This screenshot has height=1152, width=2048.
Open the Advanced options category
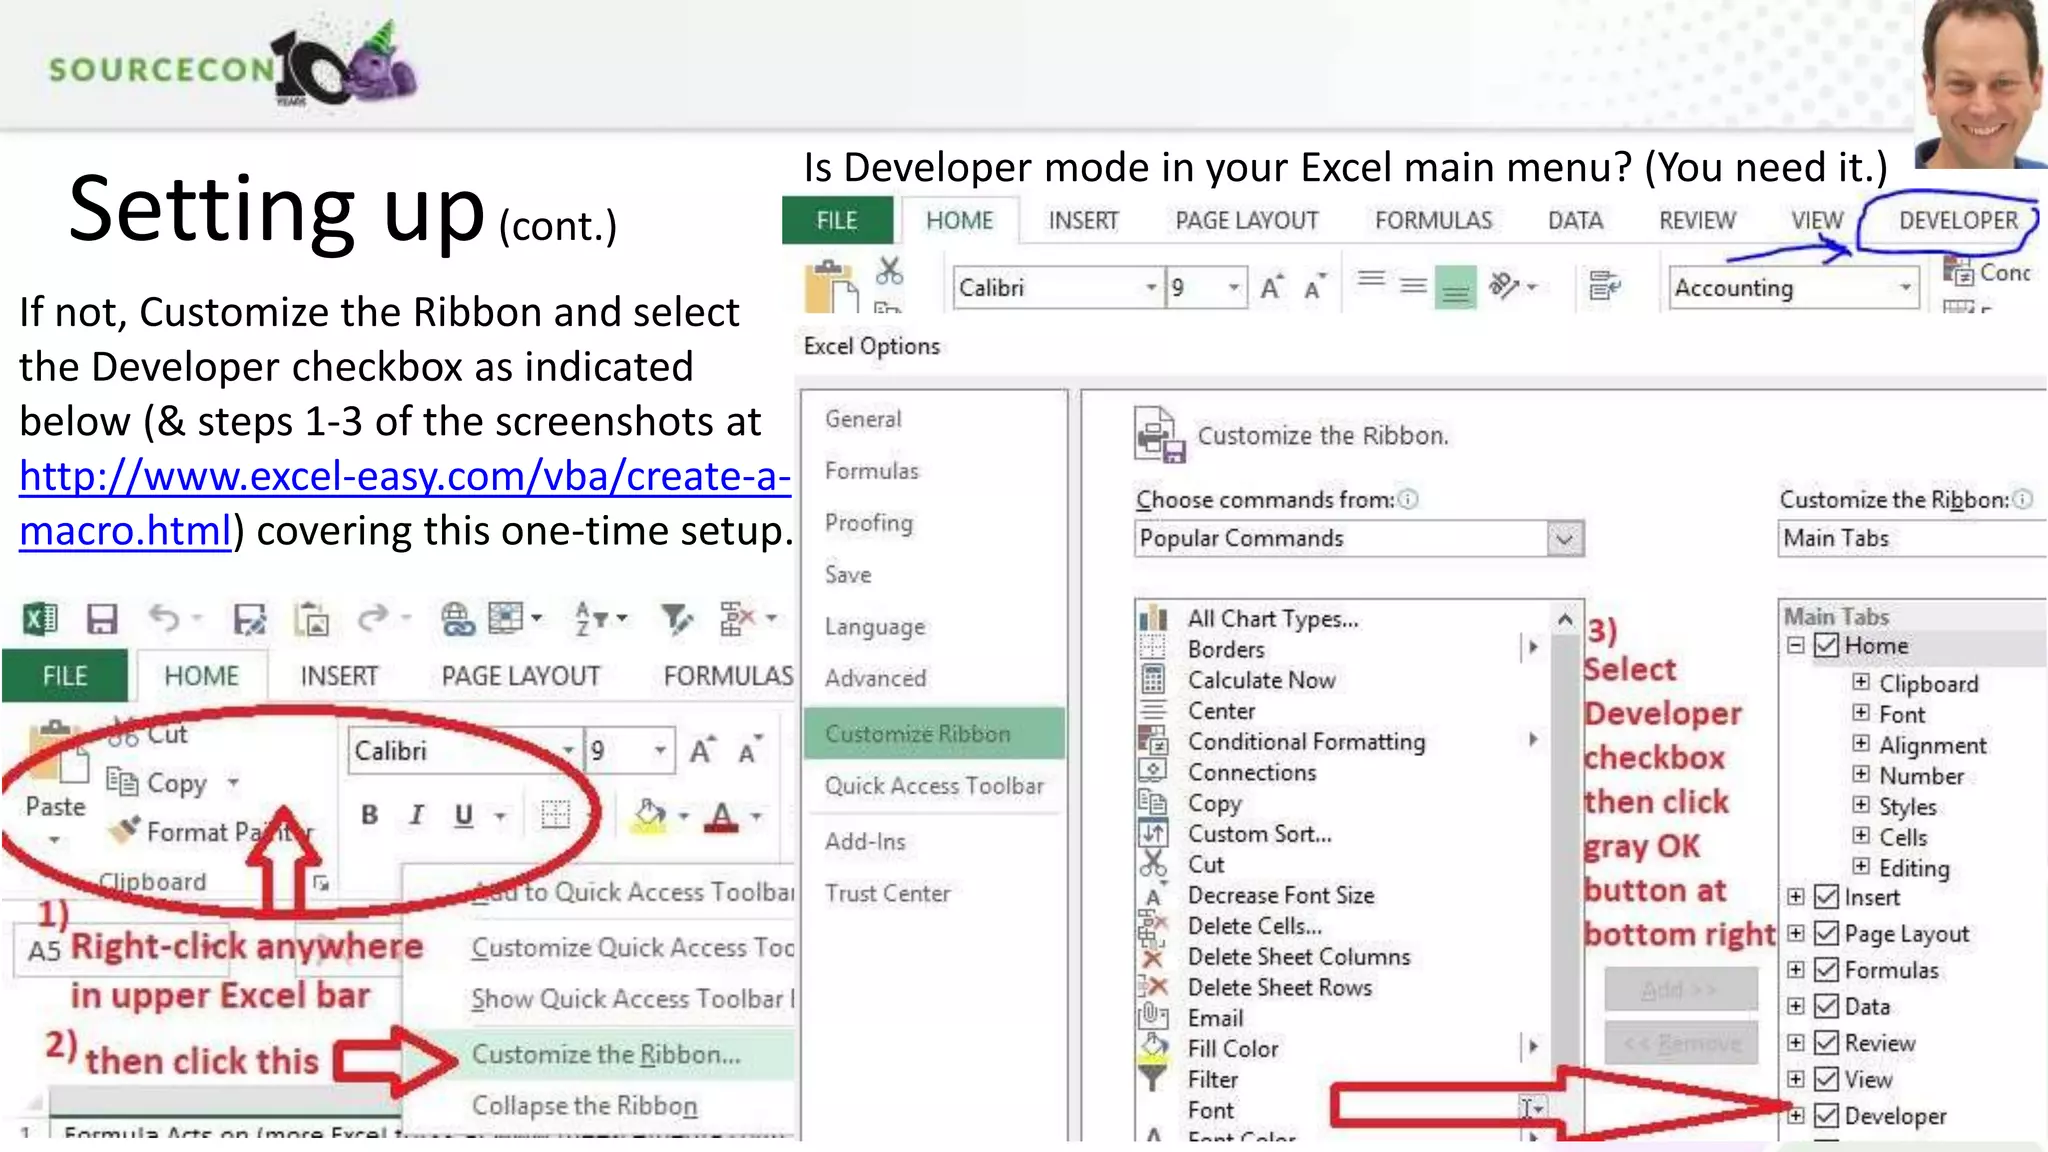tap(875, 678)
